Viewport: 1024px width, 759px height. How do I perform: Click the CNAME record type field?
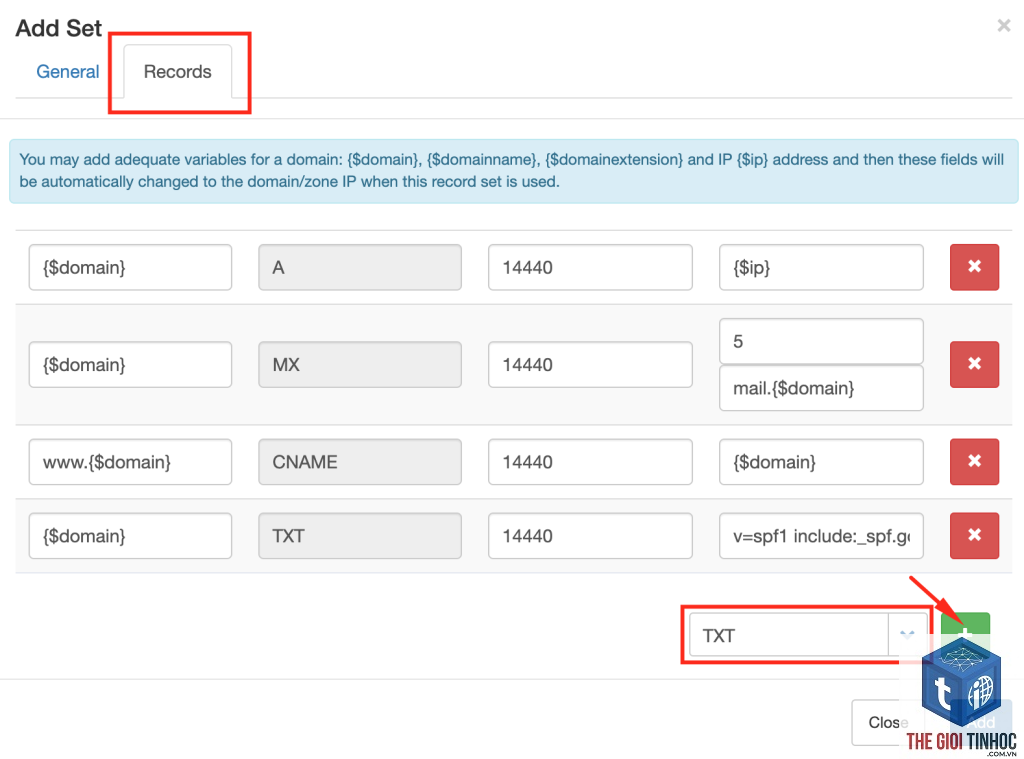360,462
